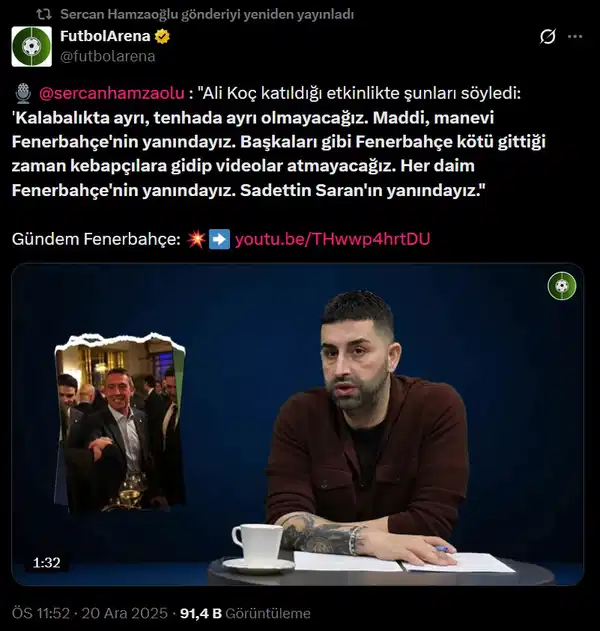The image size is (600, 631).
Task: Click the inset photo of the smiling man
Action: pos(120,423)
